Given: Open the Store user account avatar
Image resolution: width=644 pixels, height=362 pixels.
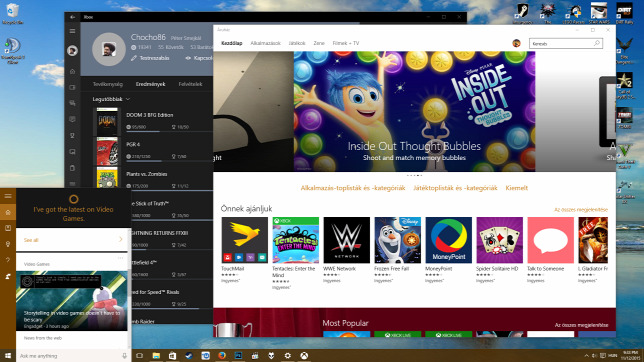Looking at the screenshot, I should [x=516, y=43].
